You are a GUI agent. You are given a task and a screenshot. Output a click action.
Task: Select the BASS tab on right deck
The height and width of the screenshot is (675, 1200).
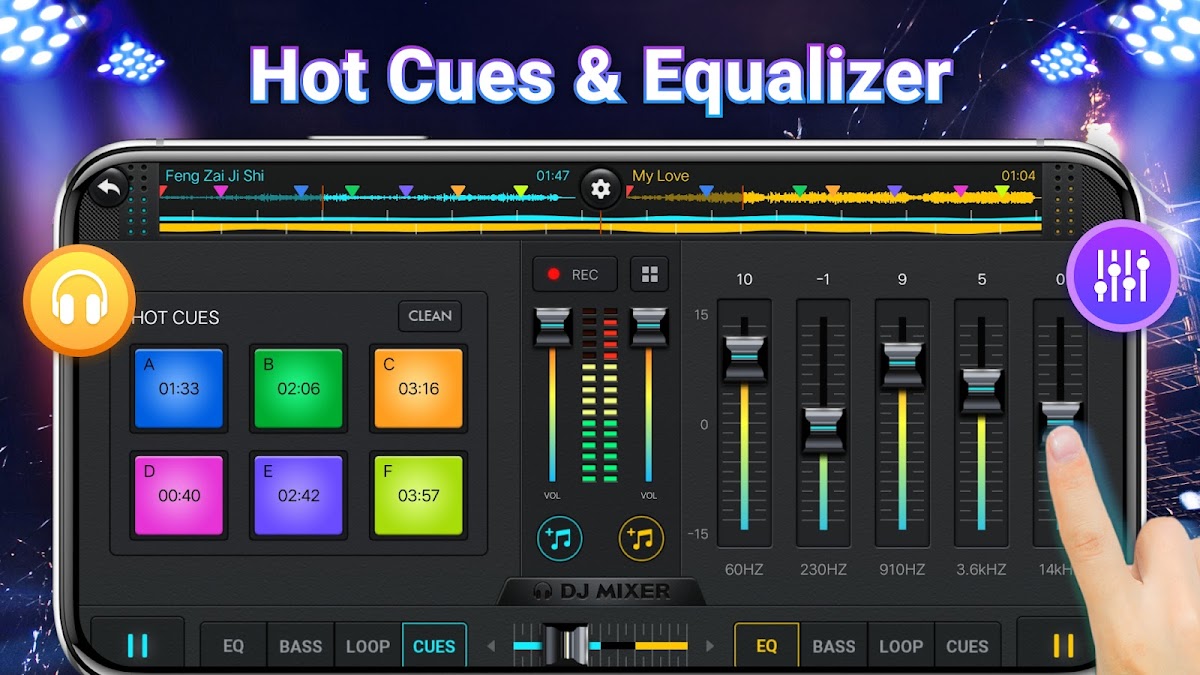(x=833, y=646)
